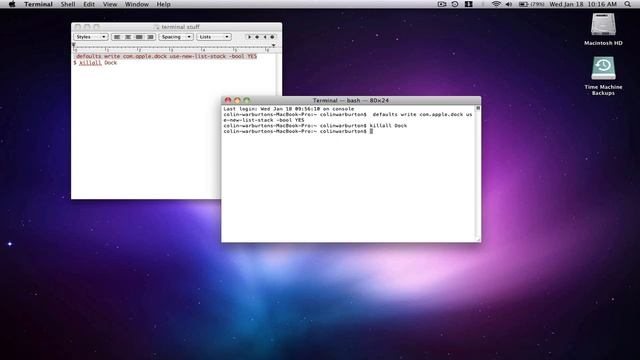The height and width of the screenshot is (360, 640).
Task: Click the Time Machine menu bar icon
Action: tap(455, 4)
